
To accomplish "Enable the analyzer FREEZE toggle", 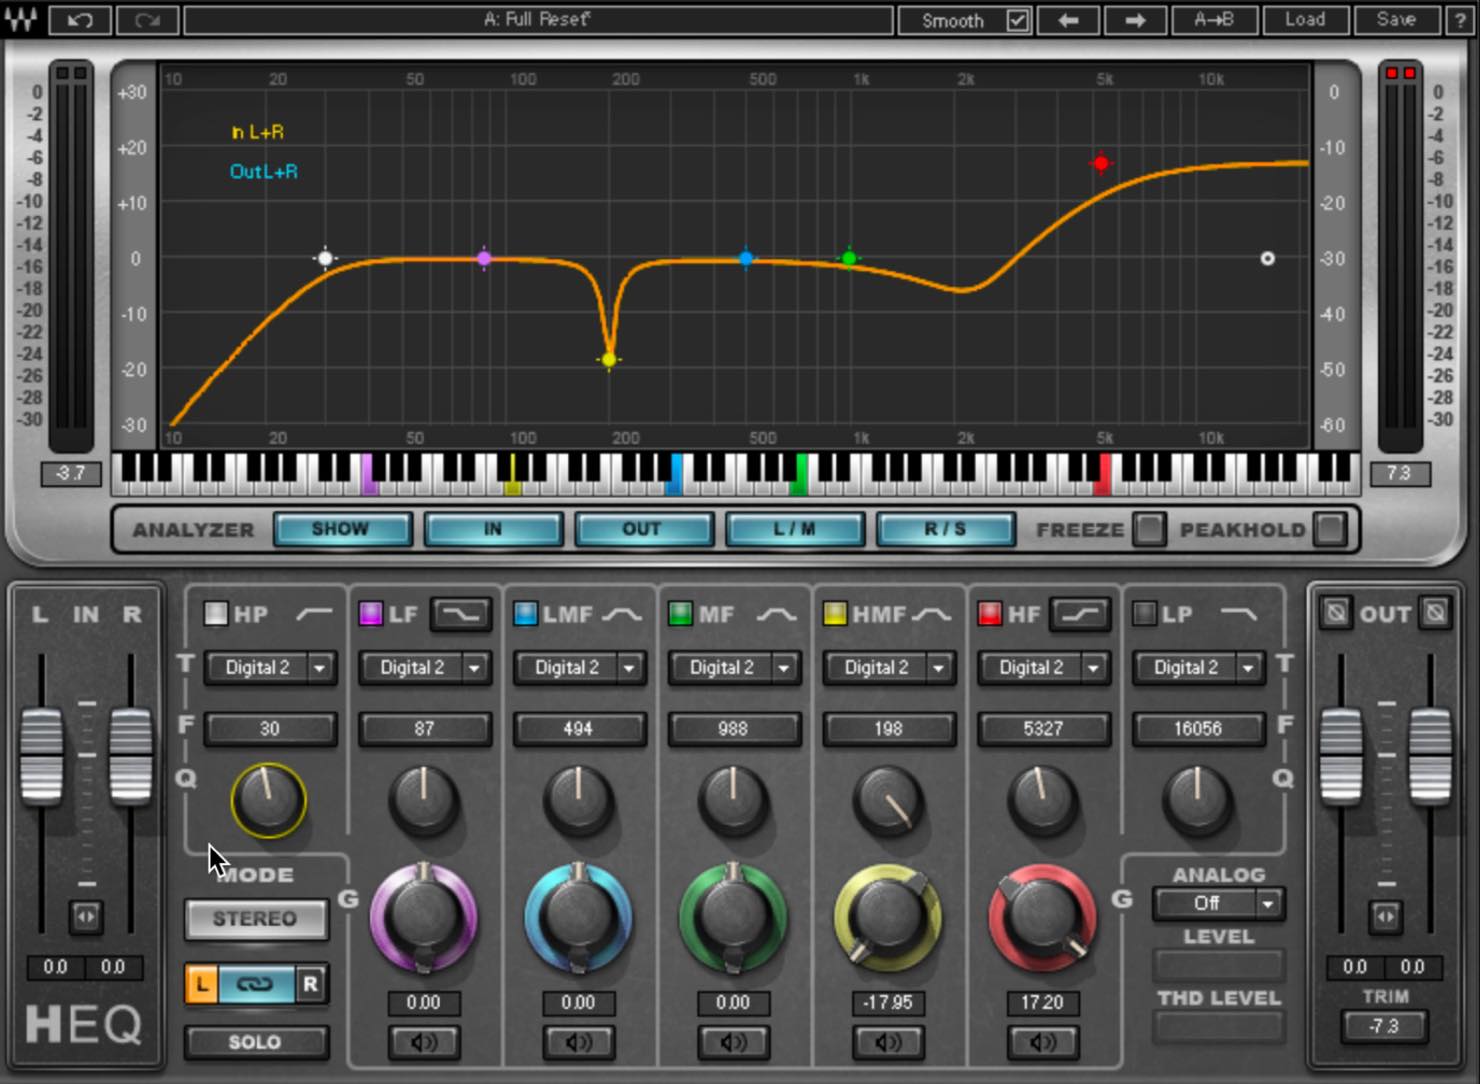I will point(1149,529).
